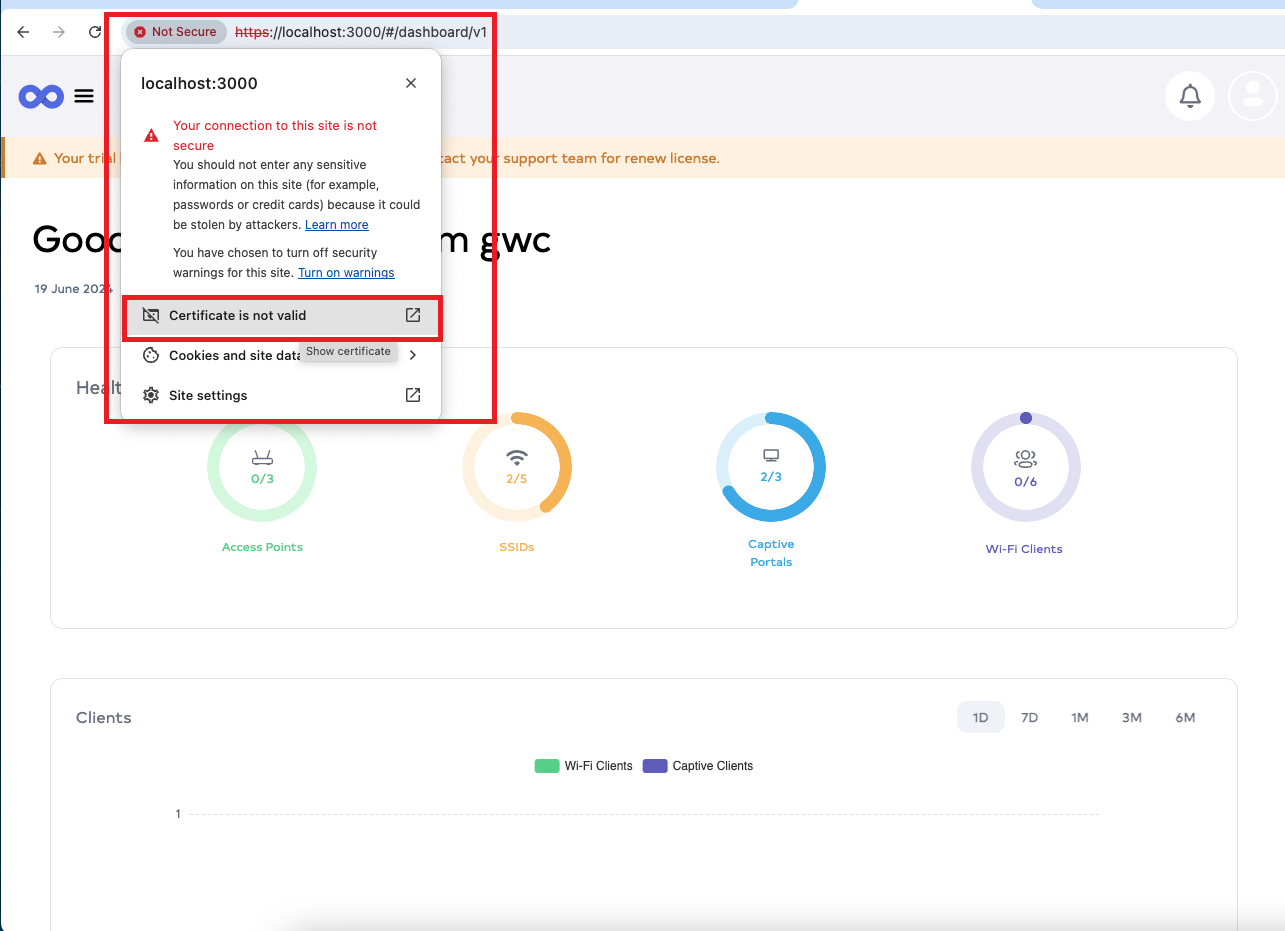Click the notification bell icon
Viewport: 1285px width, 931px height.
pos(1190,96)
